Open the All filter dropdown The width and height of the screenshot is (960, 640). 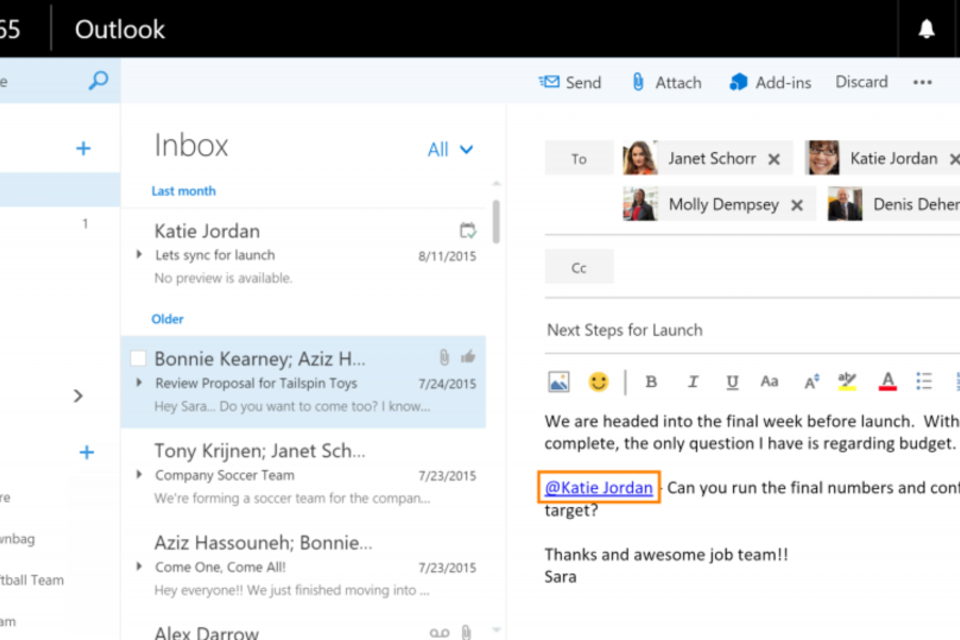[450, 149]
